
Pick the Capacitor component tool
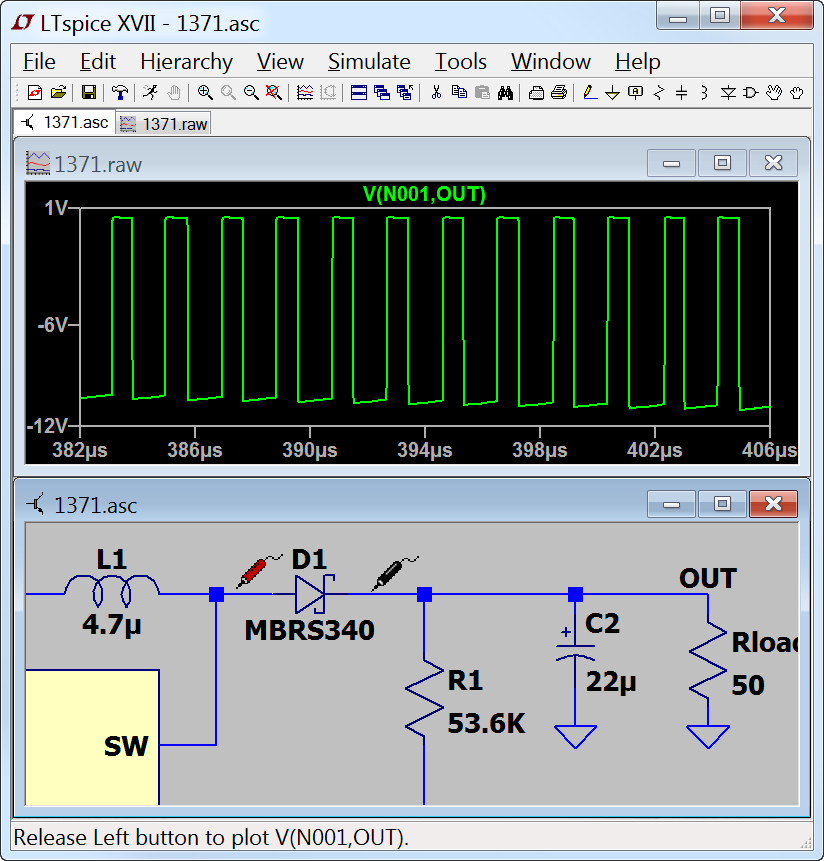point(682,93)
